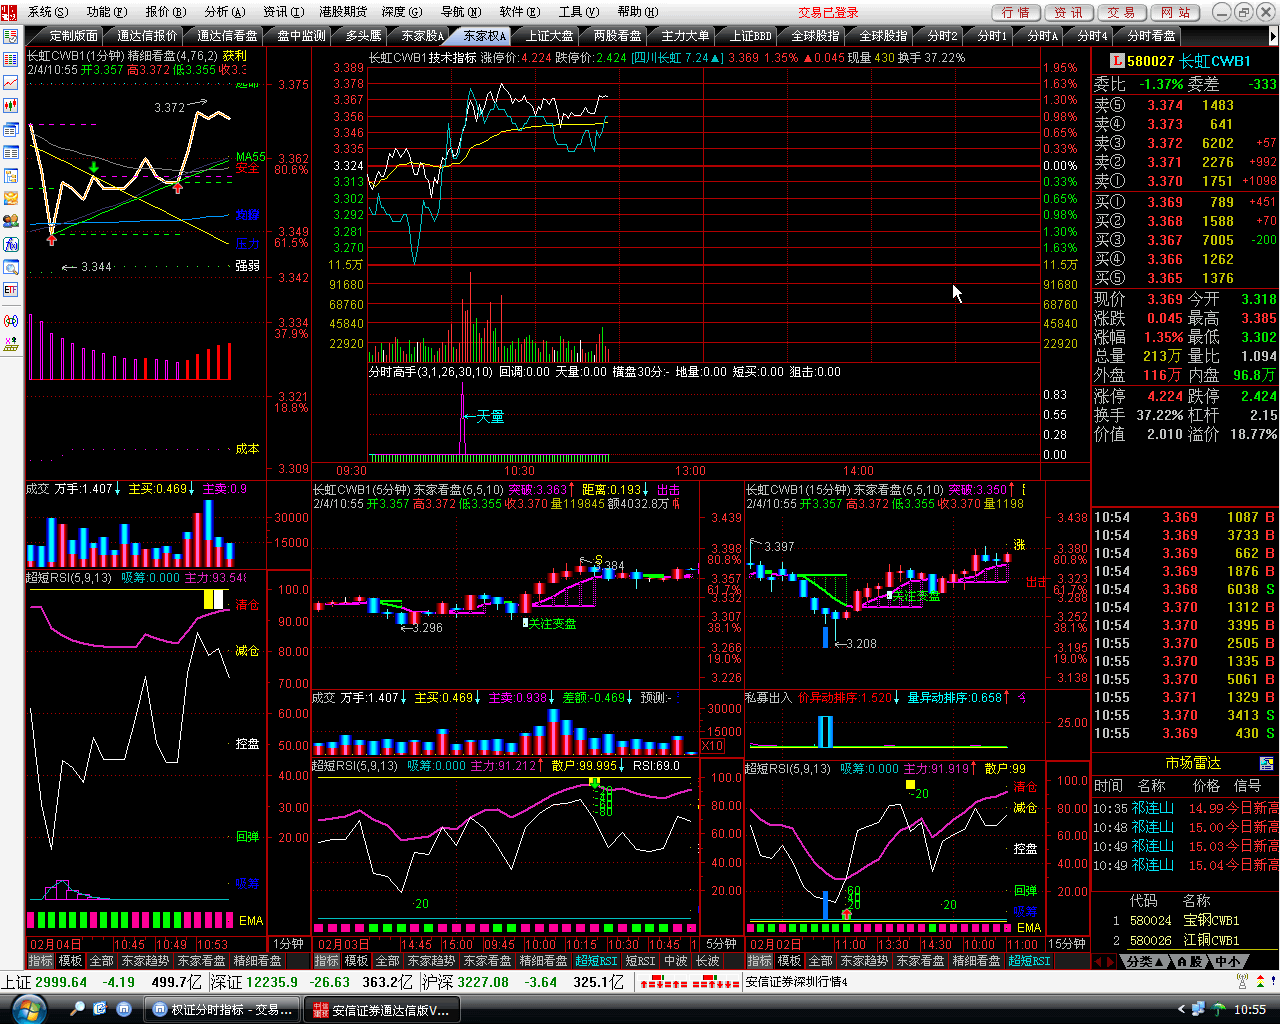This screenshot has height=1024, width=1280.
Task: Switch to the 通达信报价 tab
Action: [x=148, y=36]
